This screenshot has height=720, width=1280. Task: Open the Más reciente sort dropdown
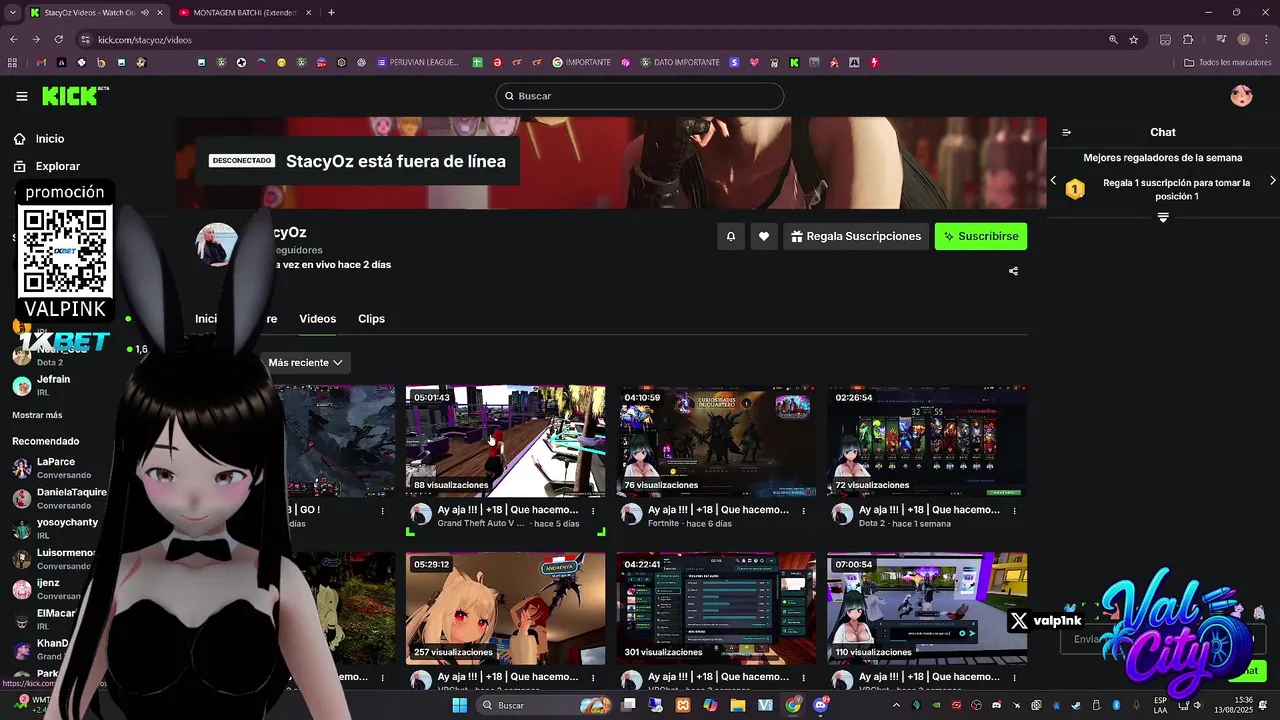click(x=305, y=363)
